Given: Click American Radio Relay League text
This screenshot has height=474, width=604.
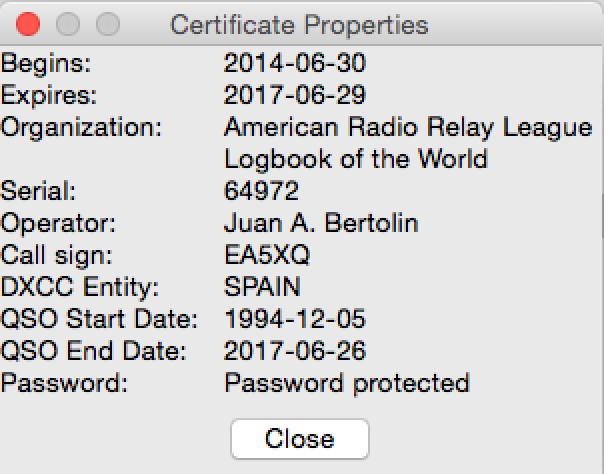Looking at the screenshot, I should point(408,128).
